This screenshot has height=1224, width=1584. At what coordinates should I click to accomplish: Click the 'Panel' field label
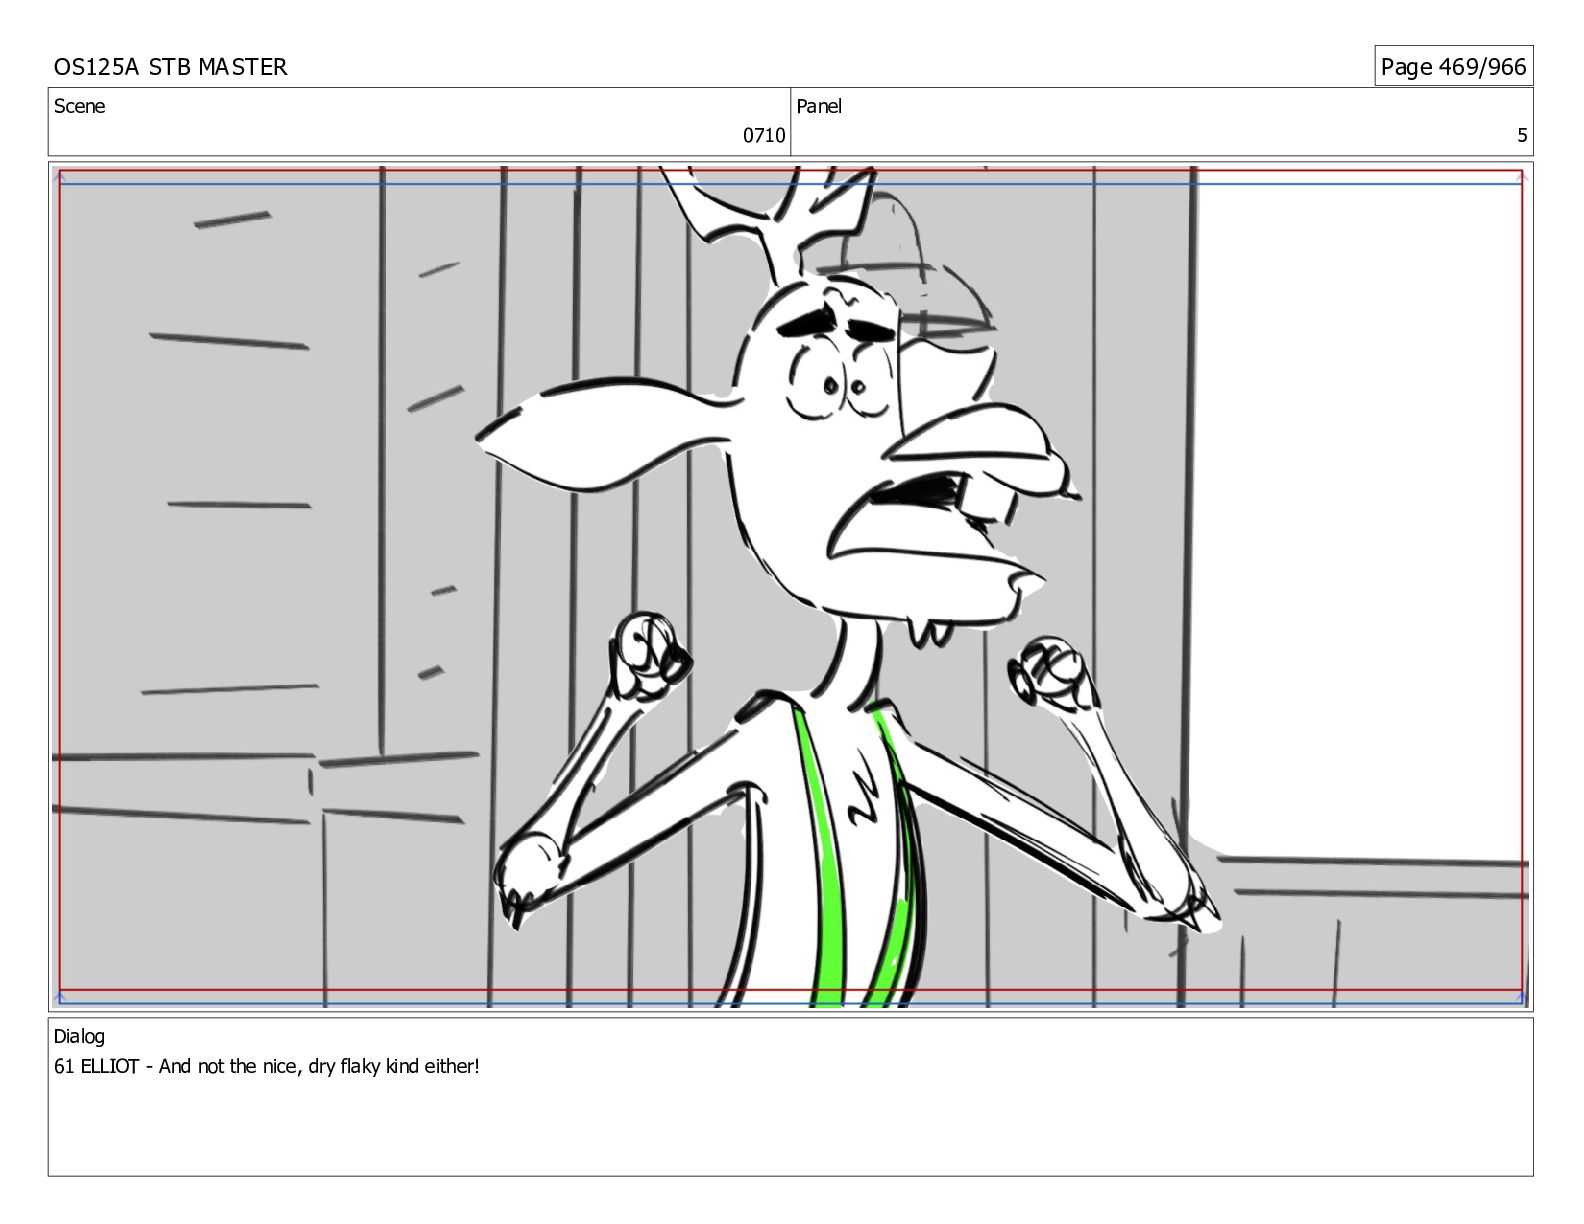tap(819, 106)
